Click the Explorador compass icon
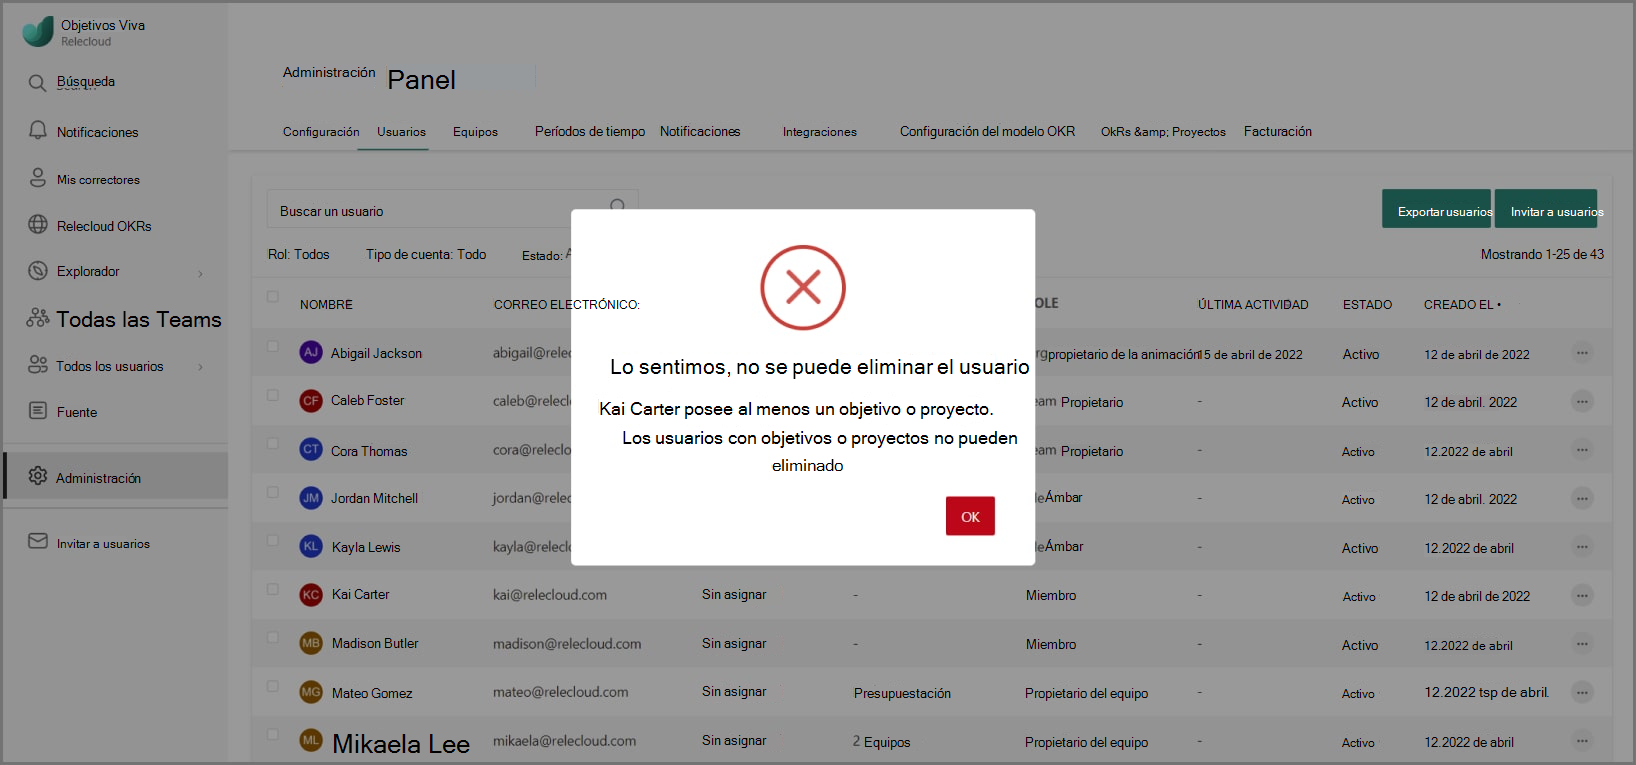 (x=38, y=270)
